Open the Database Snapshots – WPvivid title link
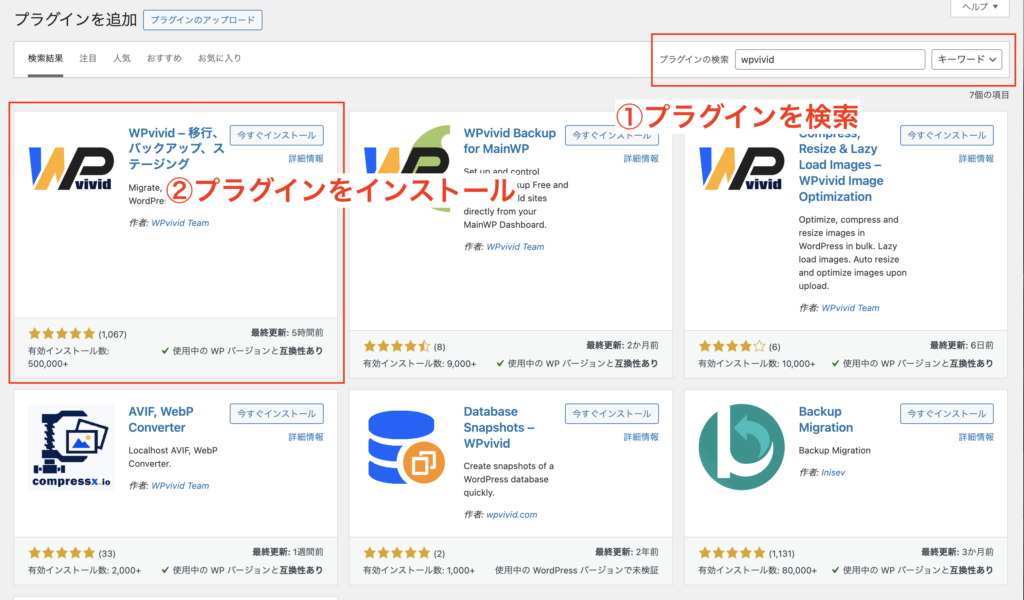 click(499, 428)
